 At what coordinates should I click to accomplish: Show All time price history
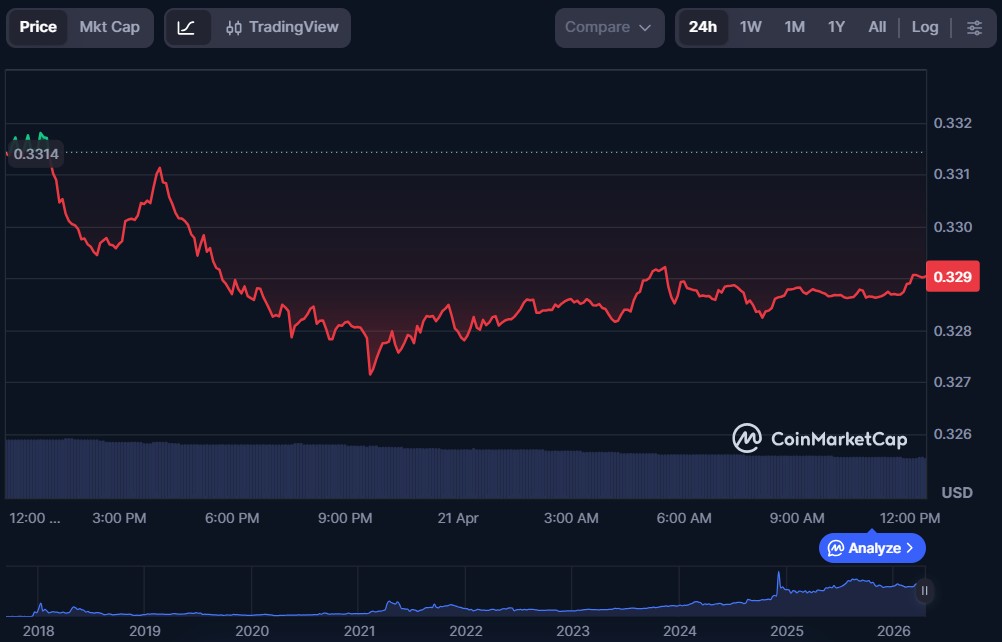[x=877, y=27]
